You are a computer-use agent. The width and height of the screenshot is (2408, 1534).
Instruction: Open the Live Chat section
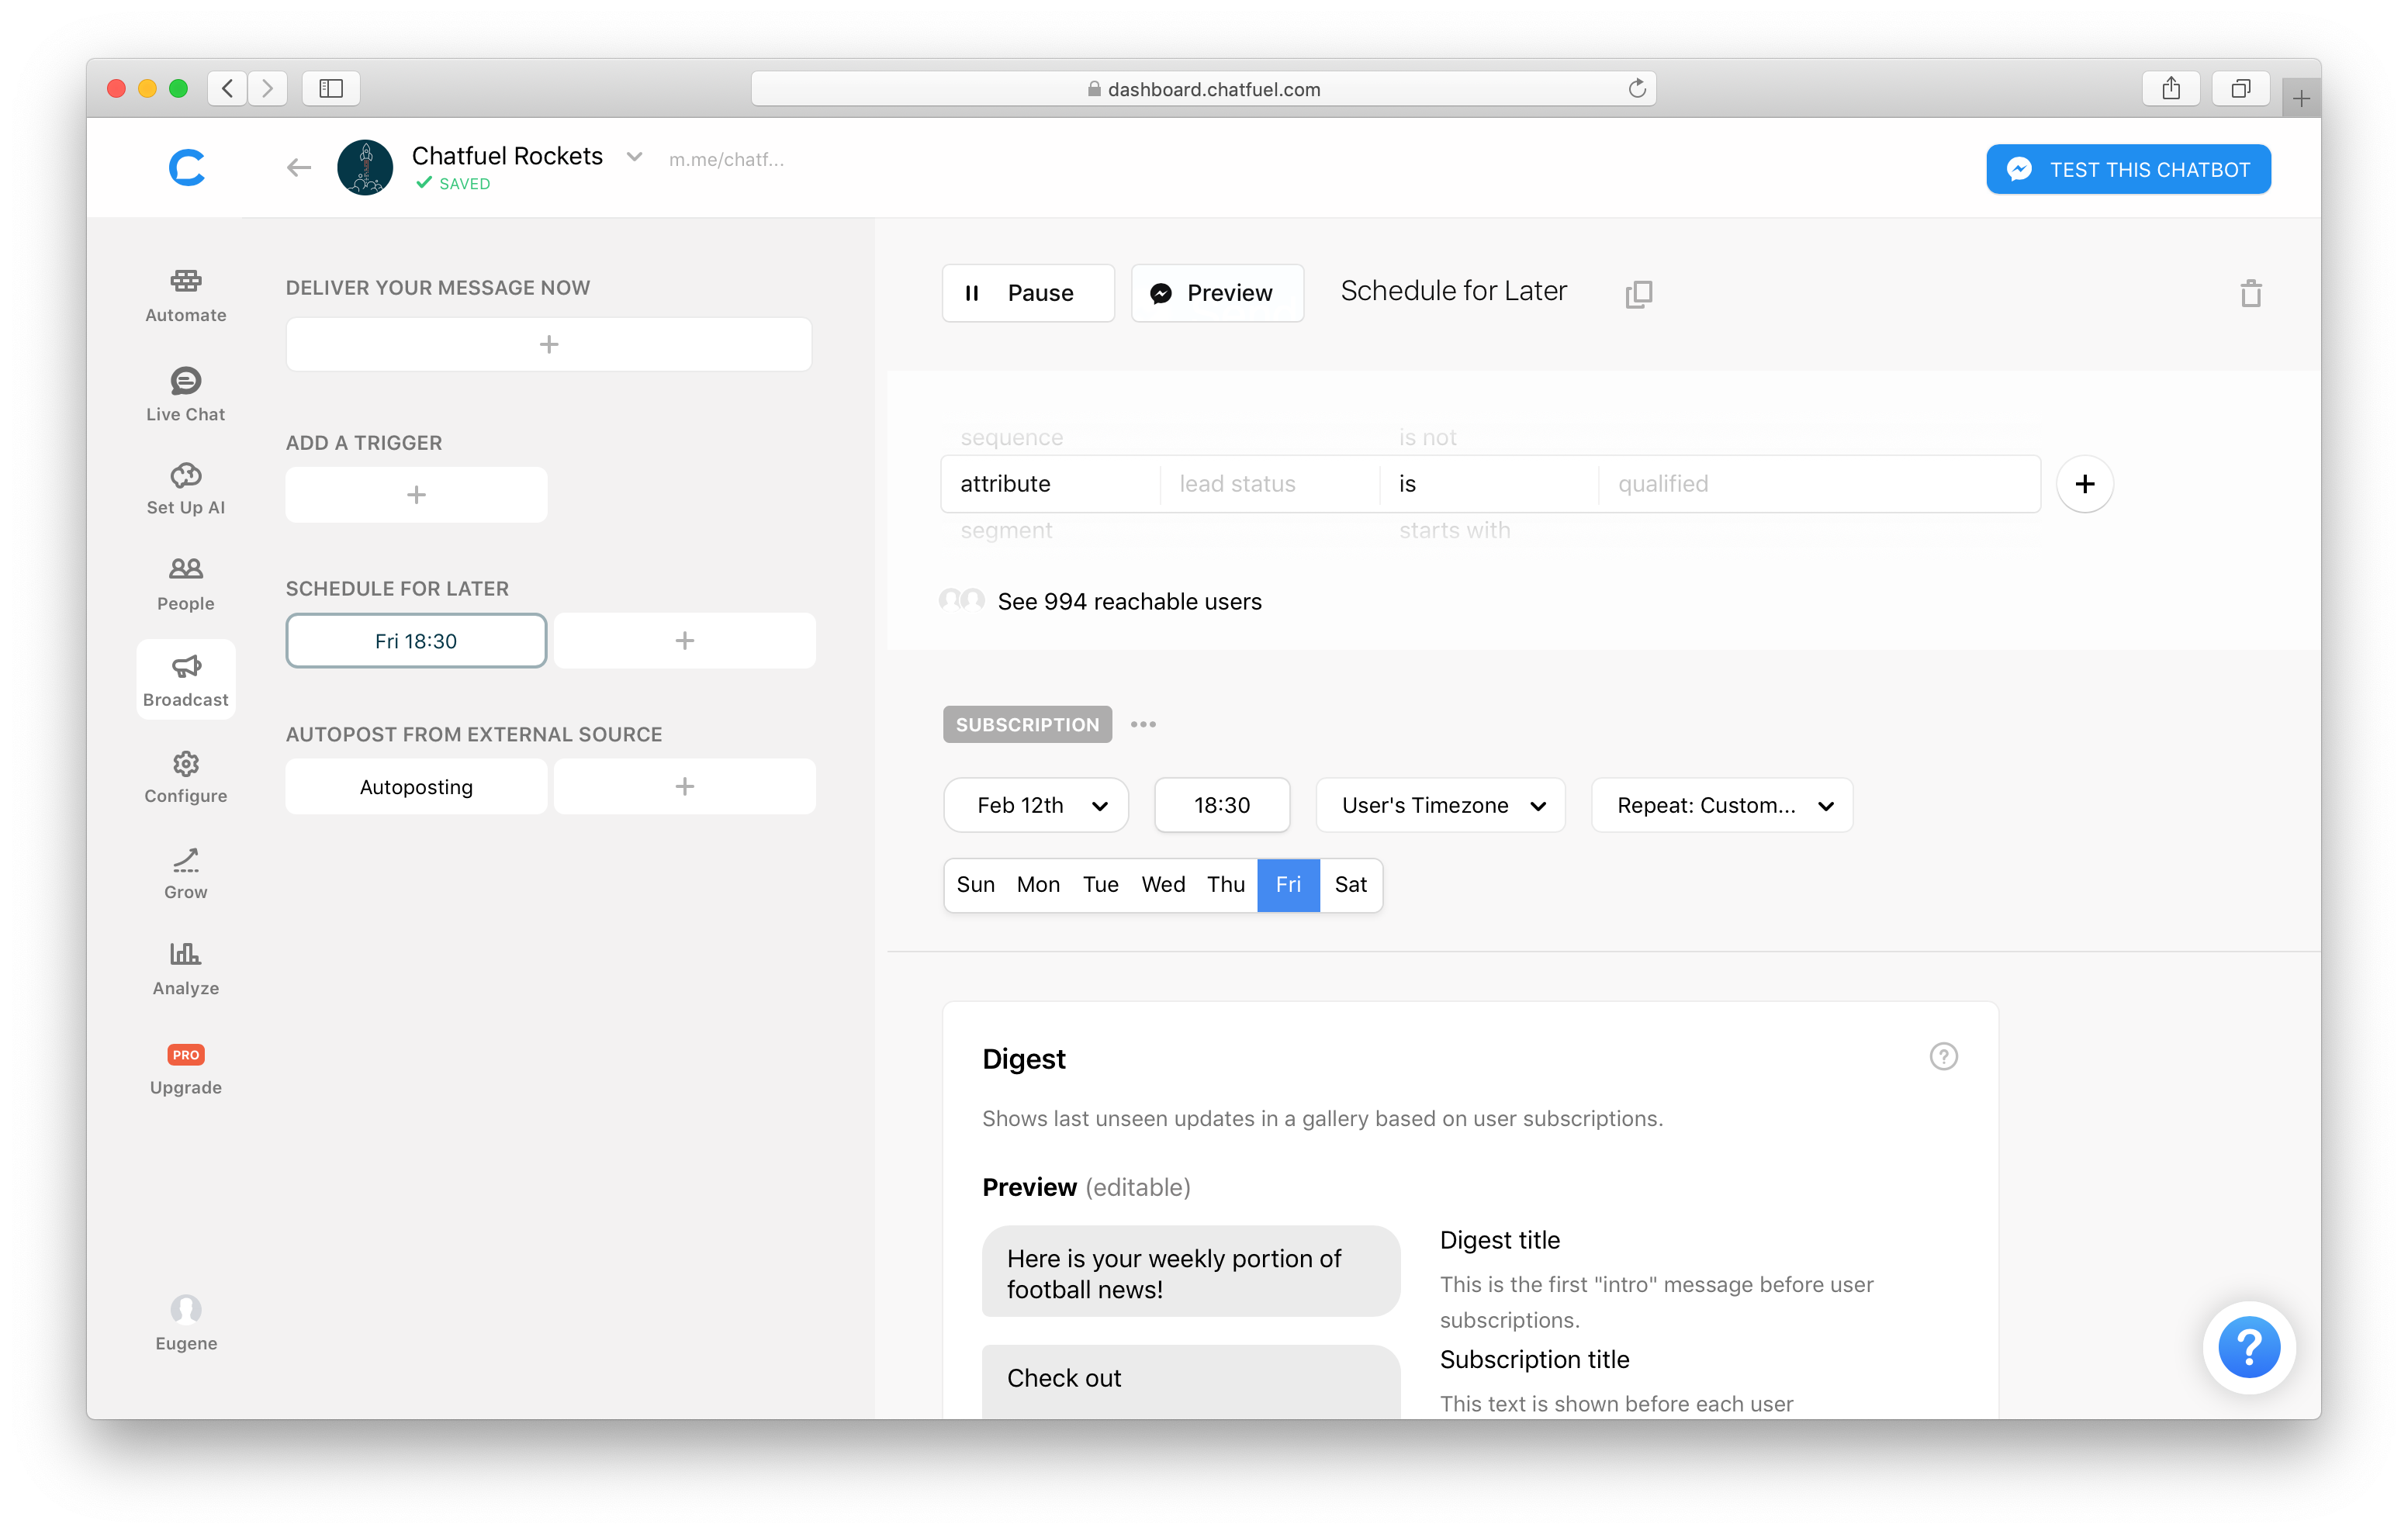[x=185, y=394]
